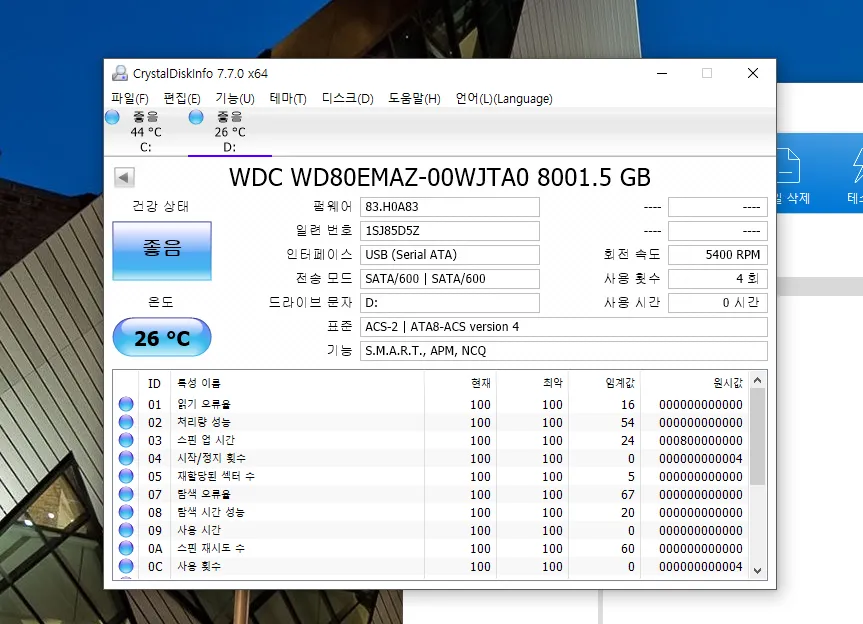Click status orb for attribute 02
The width and height of the screenshot is (863, 624).
point(126,422)
